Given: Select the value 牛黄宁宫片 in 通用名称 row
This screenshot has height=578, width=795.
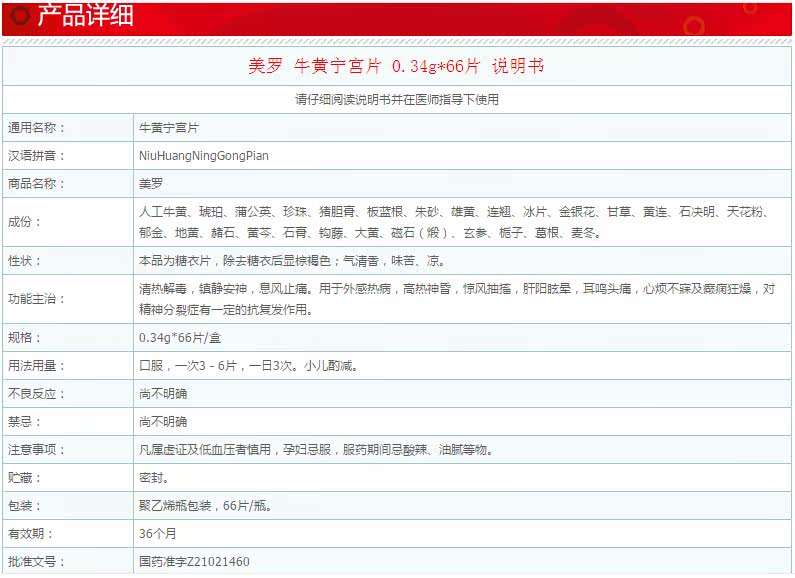Looking at the screenshot, I should click(x=169, y=128).
